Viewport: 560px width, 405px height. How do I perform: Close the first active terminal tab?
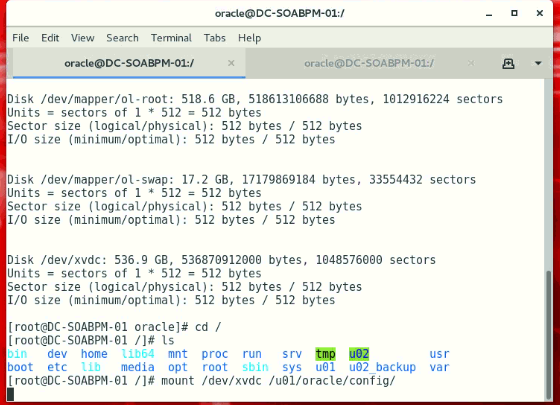[231, 63]
